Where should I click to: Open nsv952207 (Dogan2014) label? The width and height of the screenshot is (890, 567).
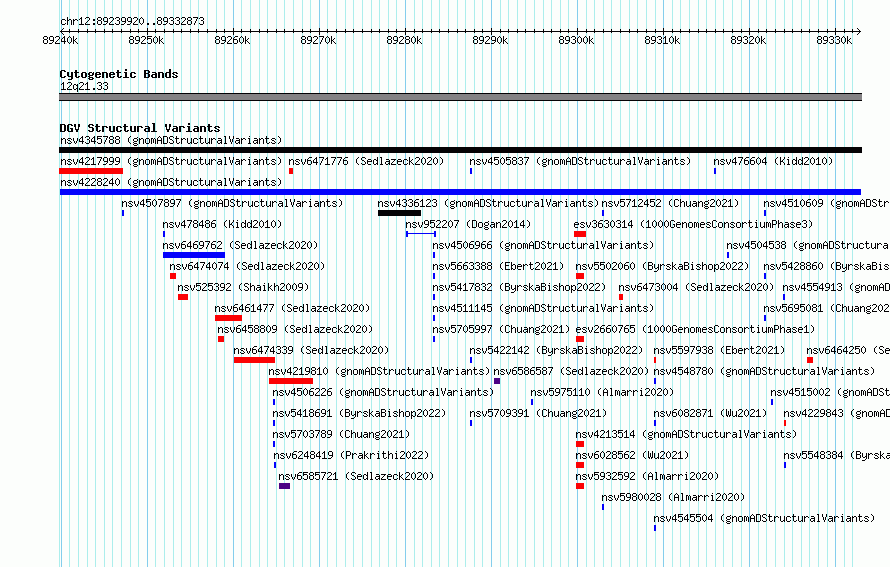[x=468, y=224]
